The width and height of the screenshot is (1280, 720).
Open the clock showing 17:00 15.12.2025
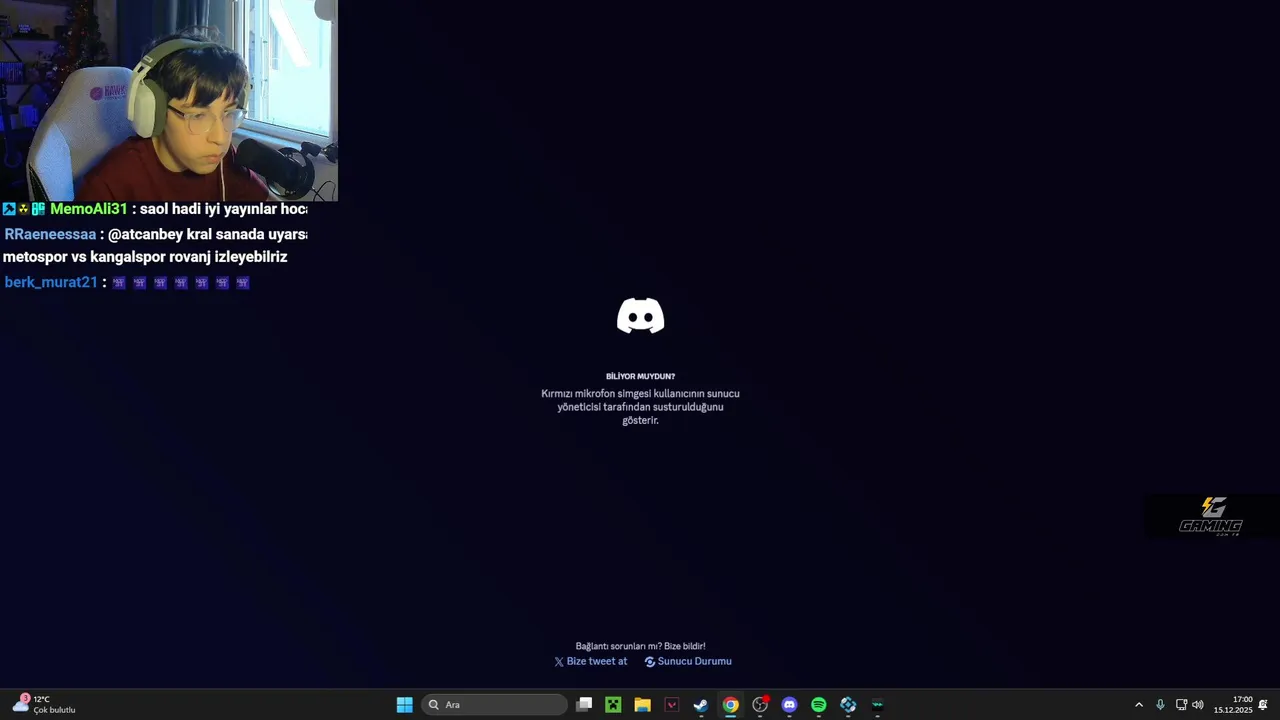(1233, 705)
